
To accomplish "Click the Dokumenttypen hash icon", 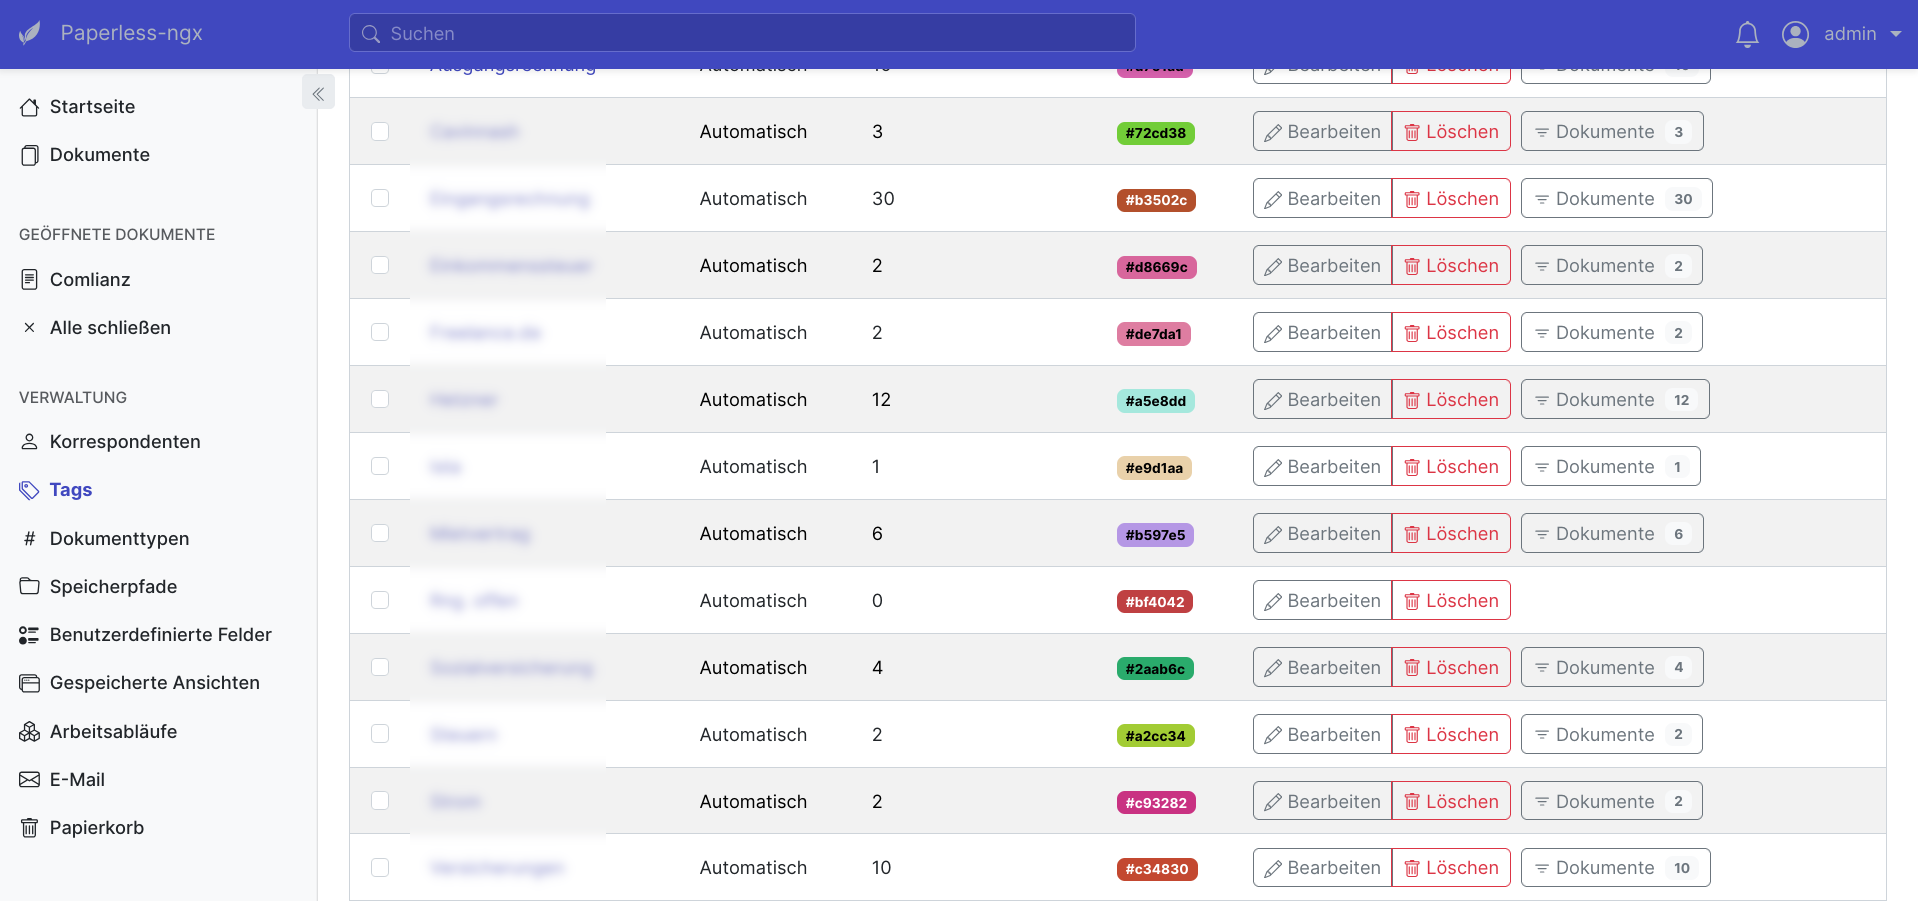I will tap(28, 538).
